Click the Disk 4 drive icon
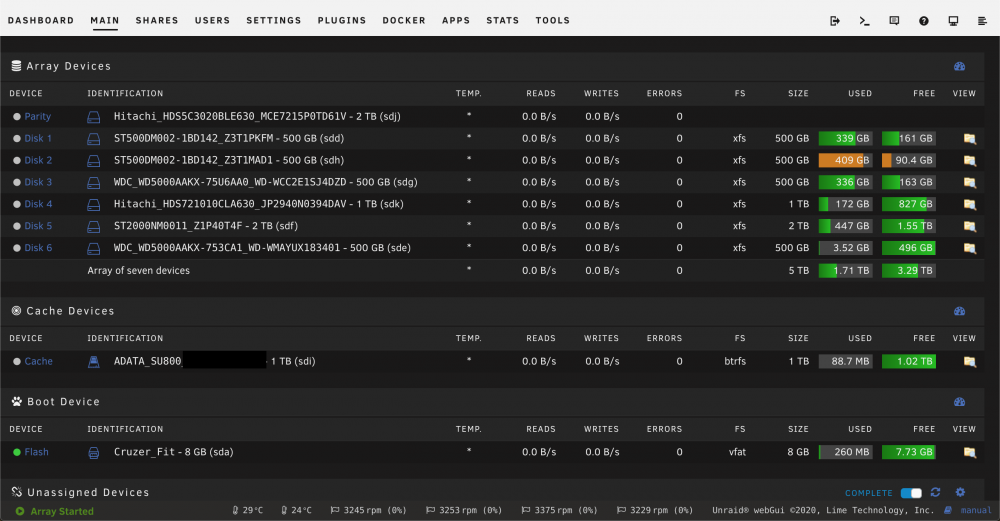 coord(94,204)
